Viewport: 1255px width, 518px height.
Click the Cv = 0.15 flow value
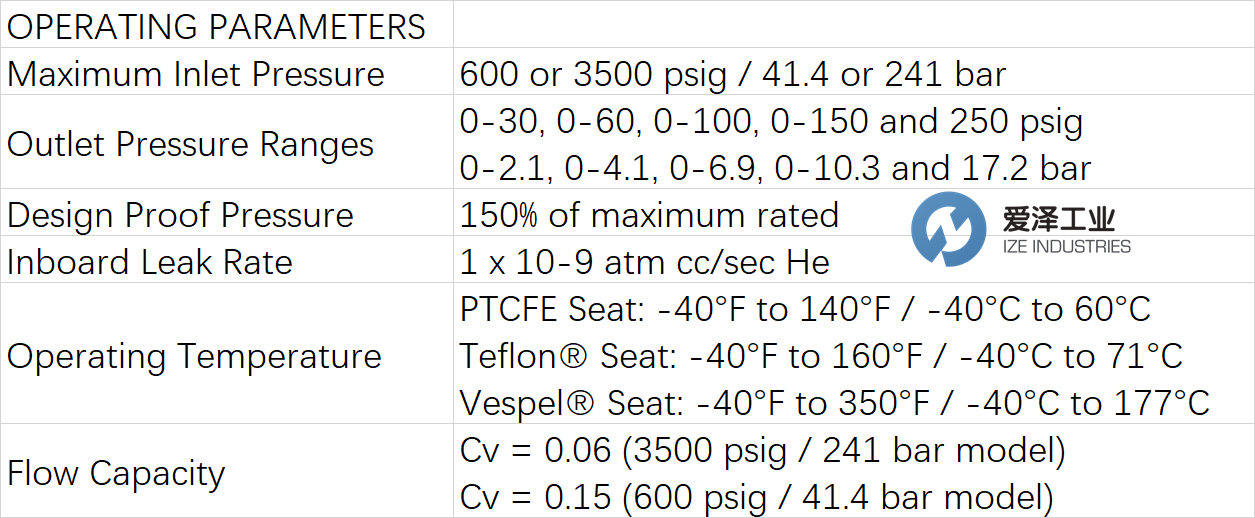tap(756, 497)
